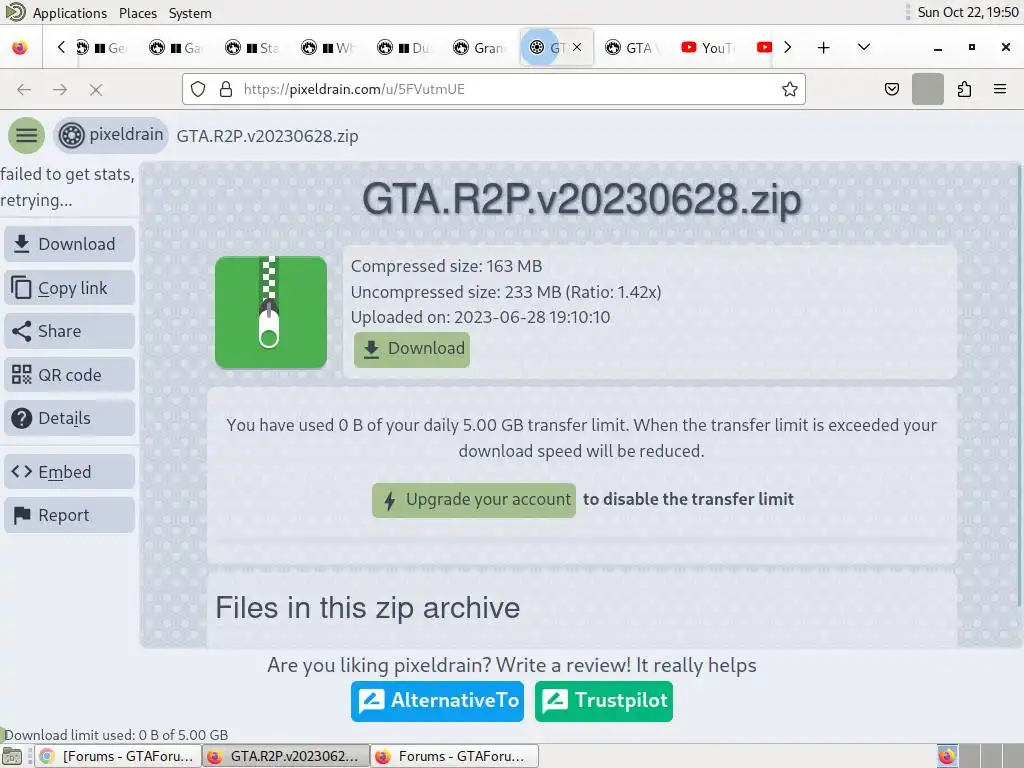Image resolution: width=1024 pixels, height=768 pixels.
Task: Click the green Download button under file info
Action: (412, 349)
